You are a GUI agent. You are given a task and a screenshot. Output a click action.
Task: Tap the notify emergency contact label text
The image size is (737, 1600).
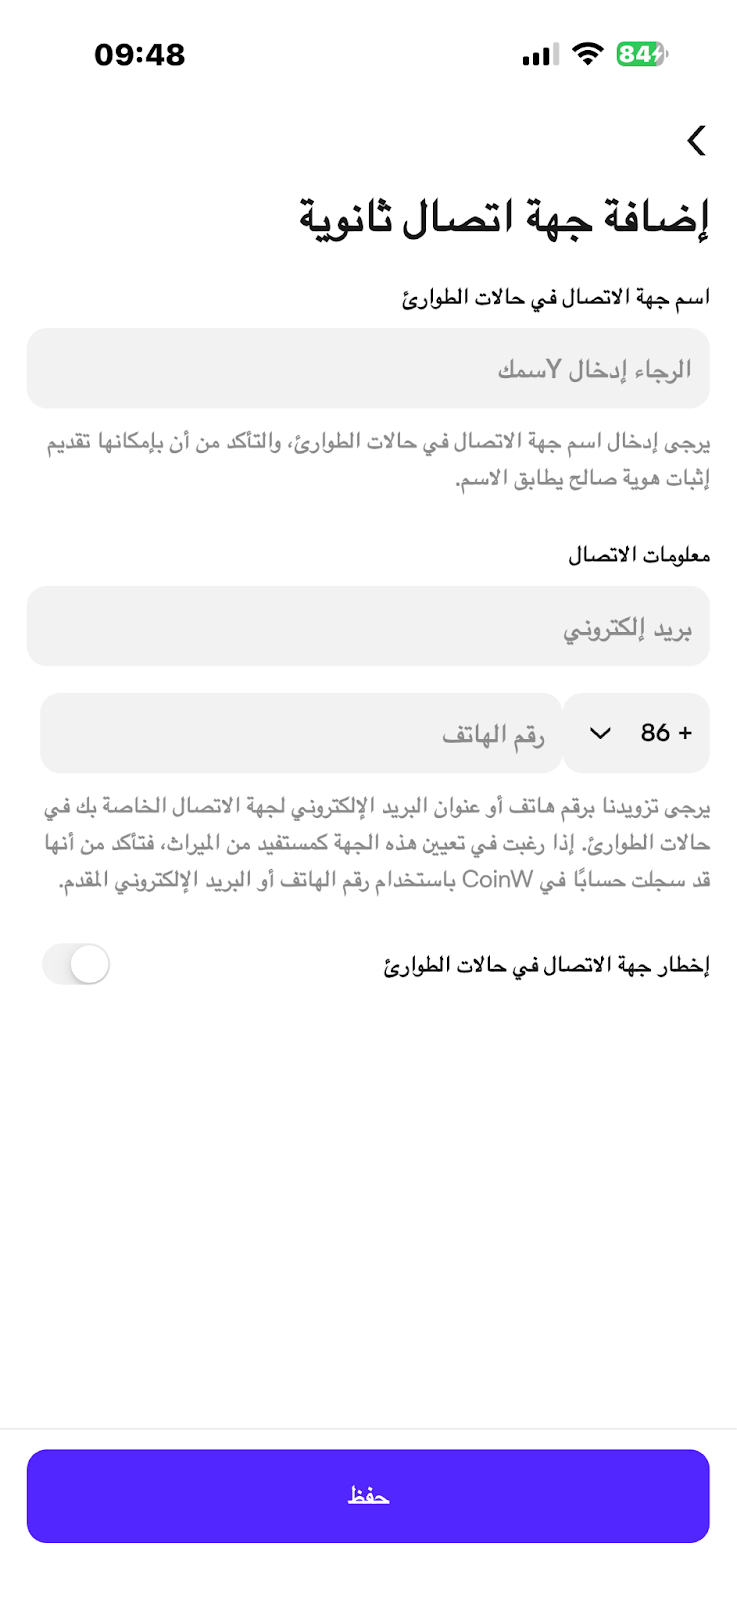(x=547, y=966)
